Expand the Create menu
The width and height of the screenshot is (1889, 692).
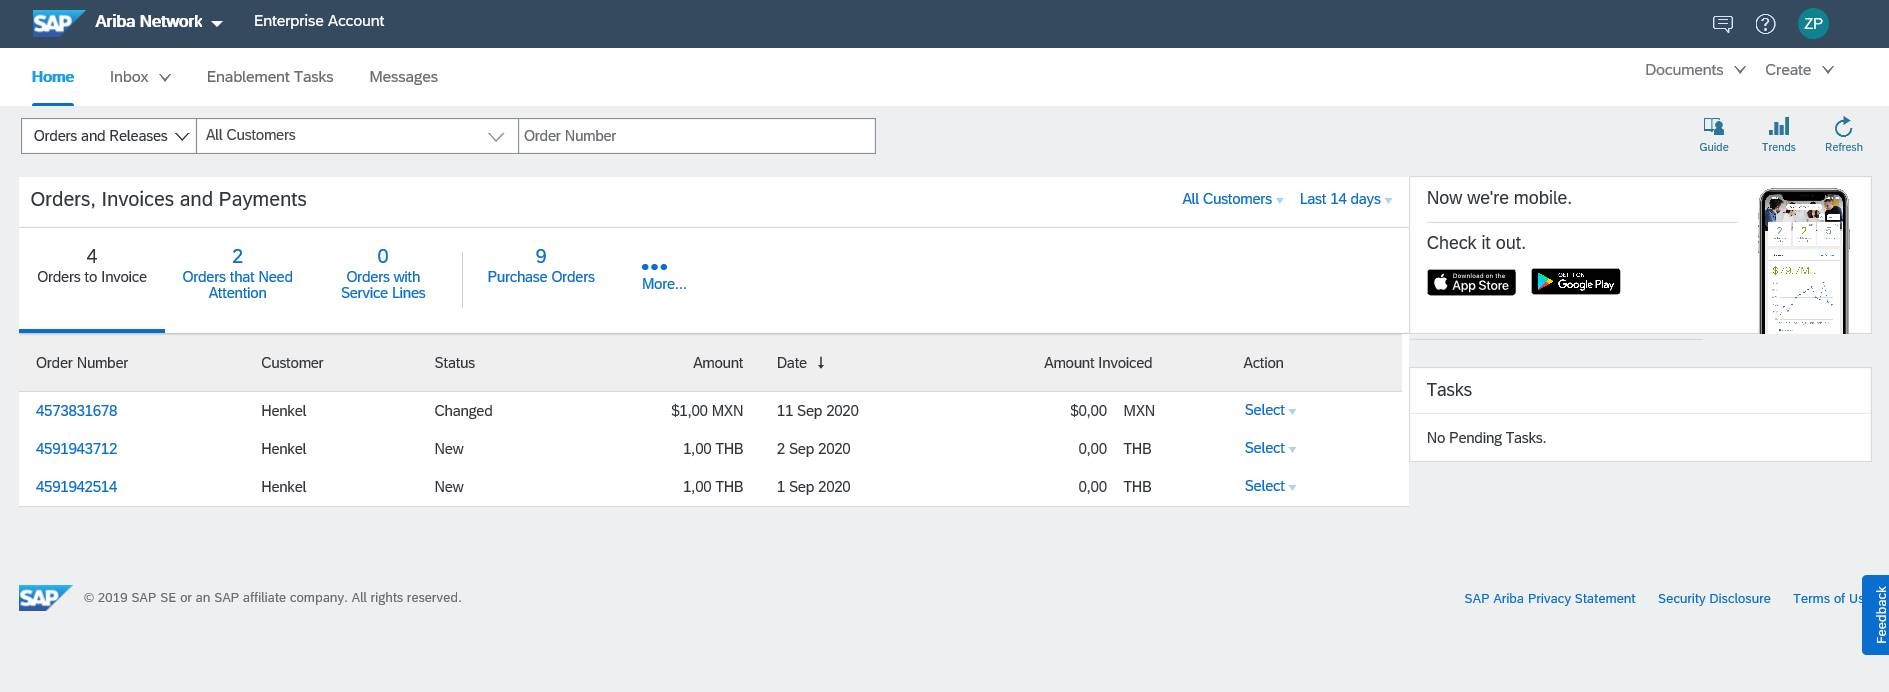tap(1799, 70)
